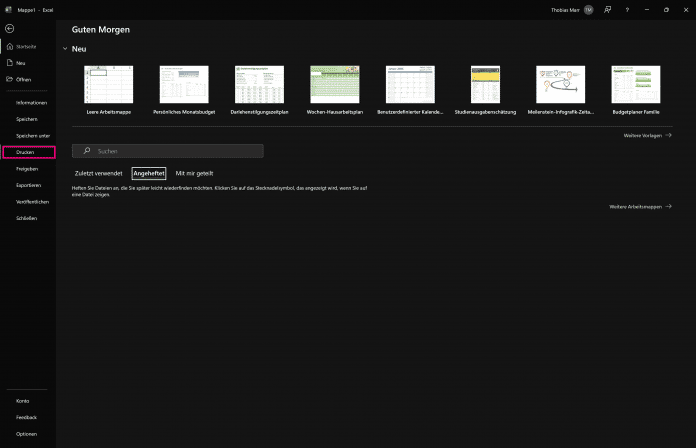Click the magnifier icon in the search box
The image size is (696, 448).
88,151
